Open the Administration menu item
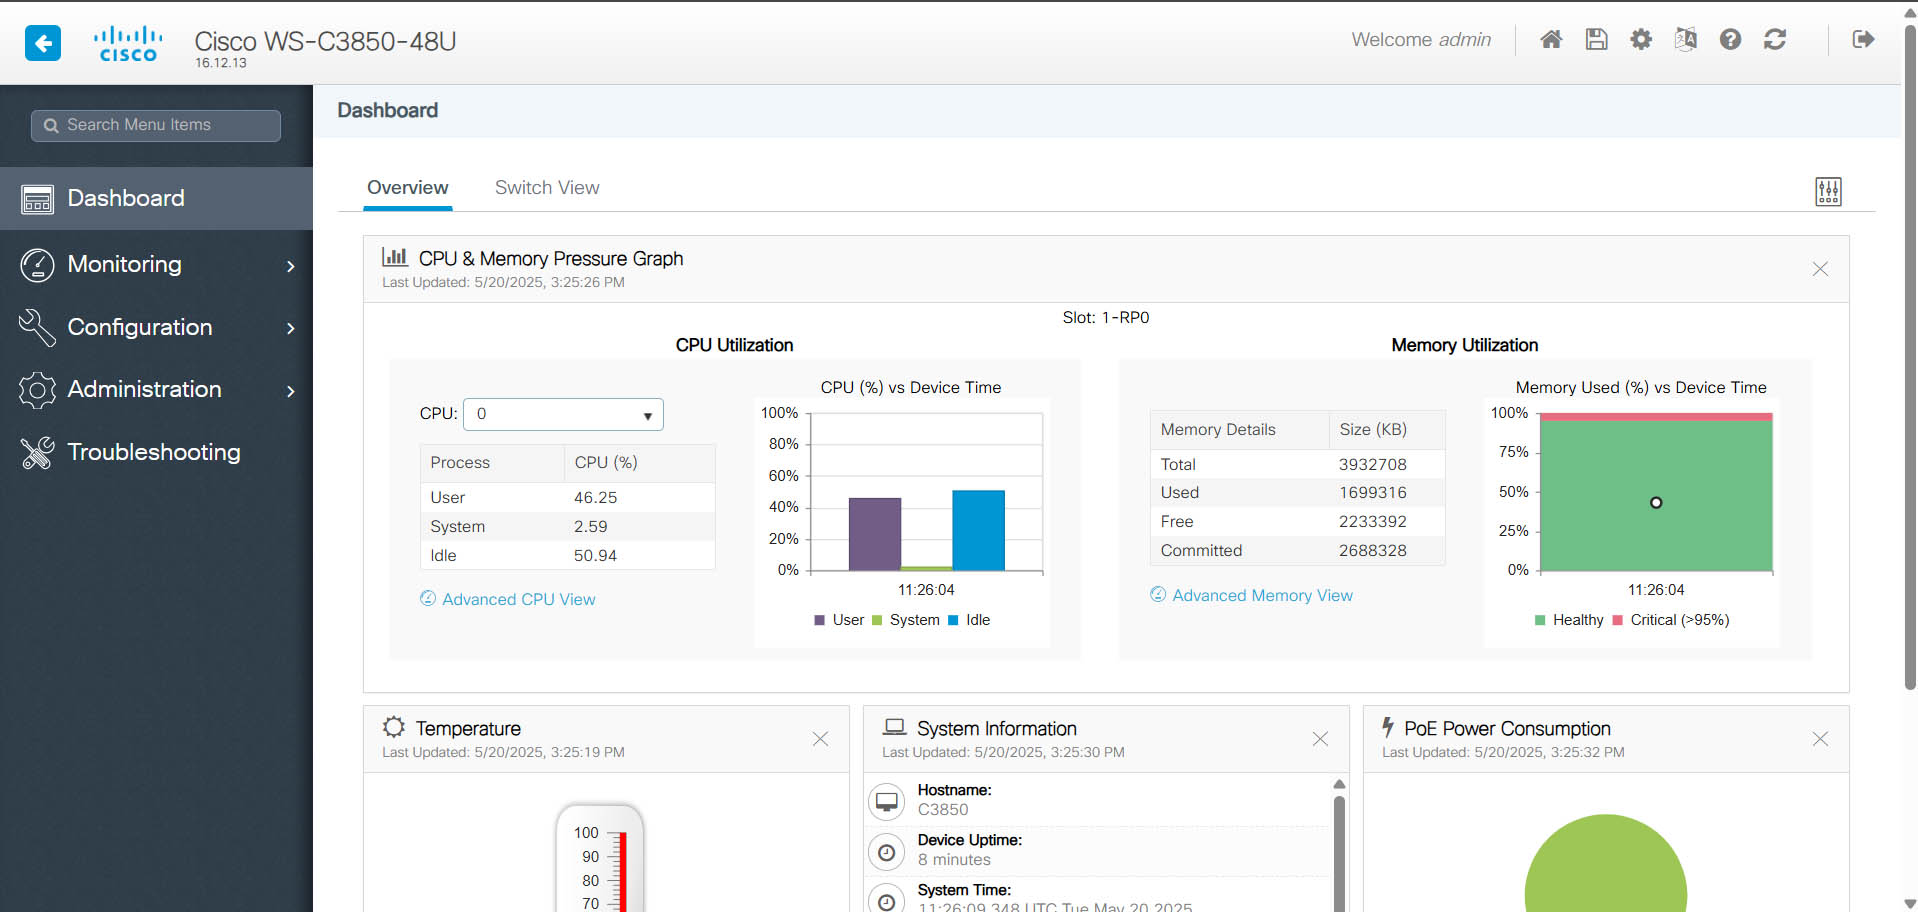The image size is (1918, 912). tap(156, 390)
